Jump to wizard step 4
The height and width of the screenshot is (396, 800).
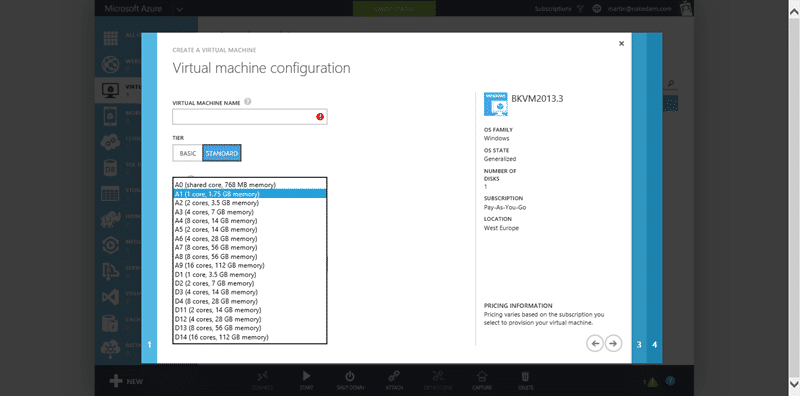655,345
